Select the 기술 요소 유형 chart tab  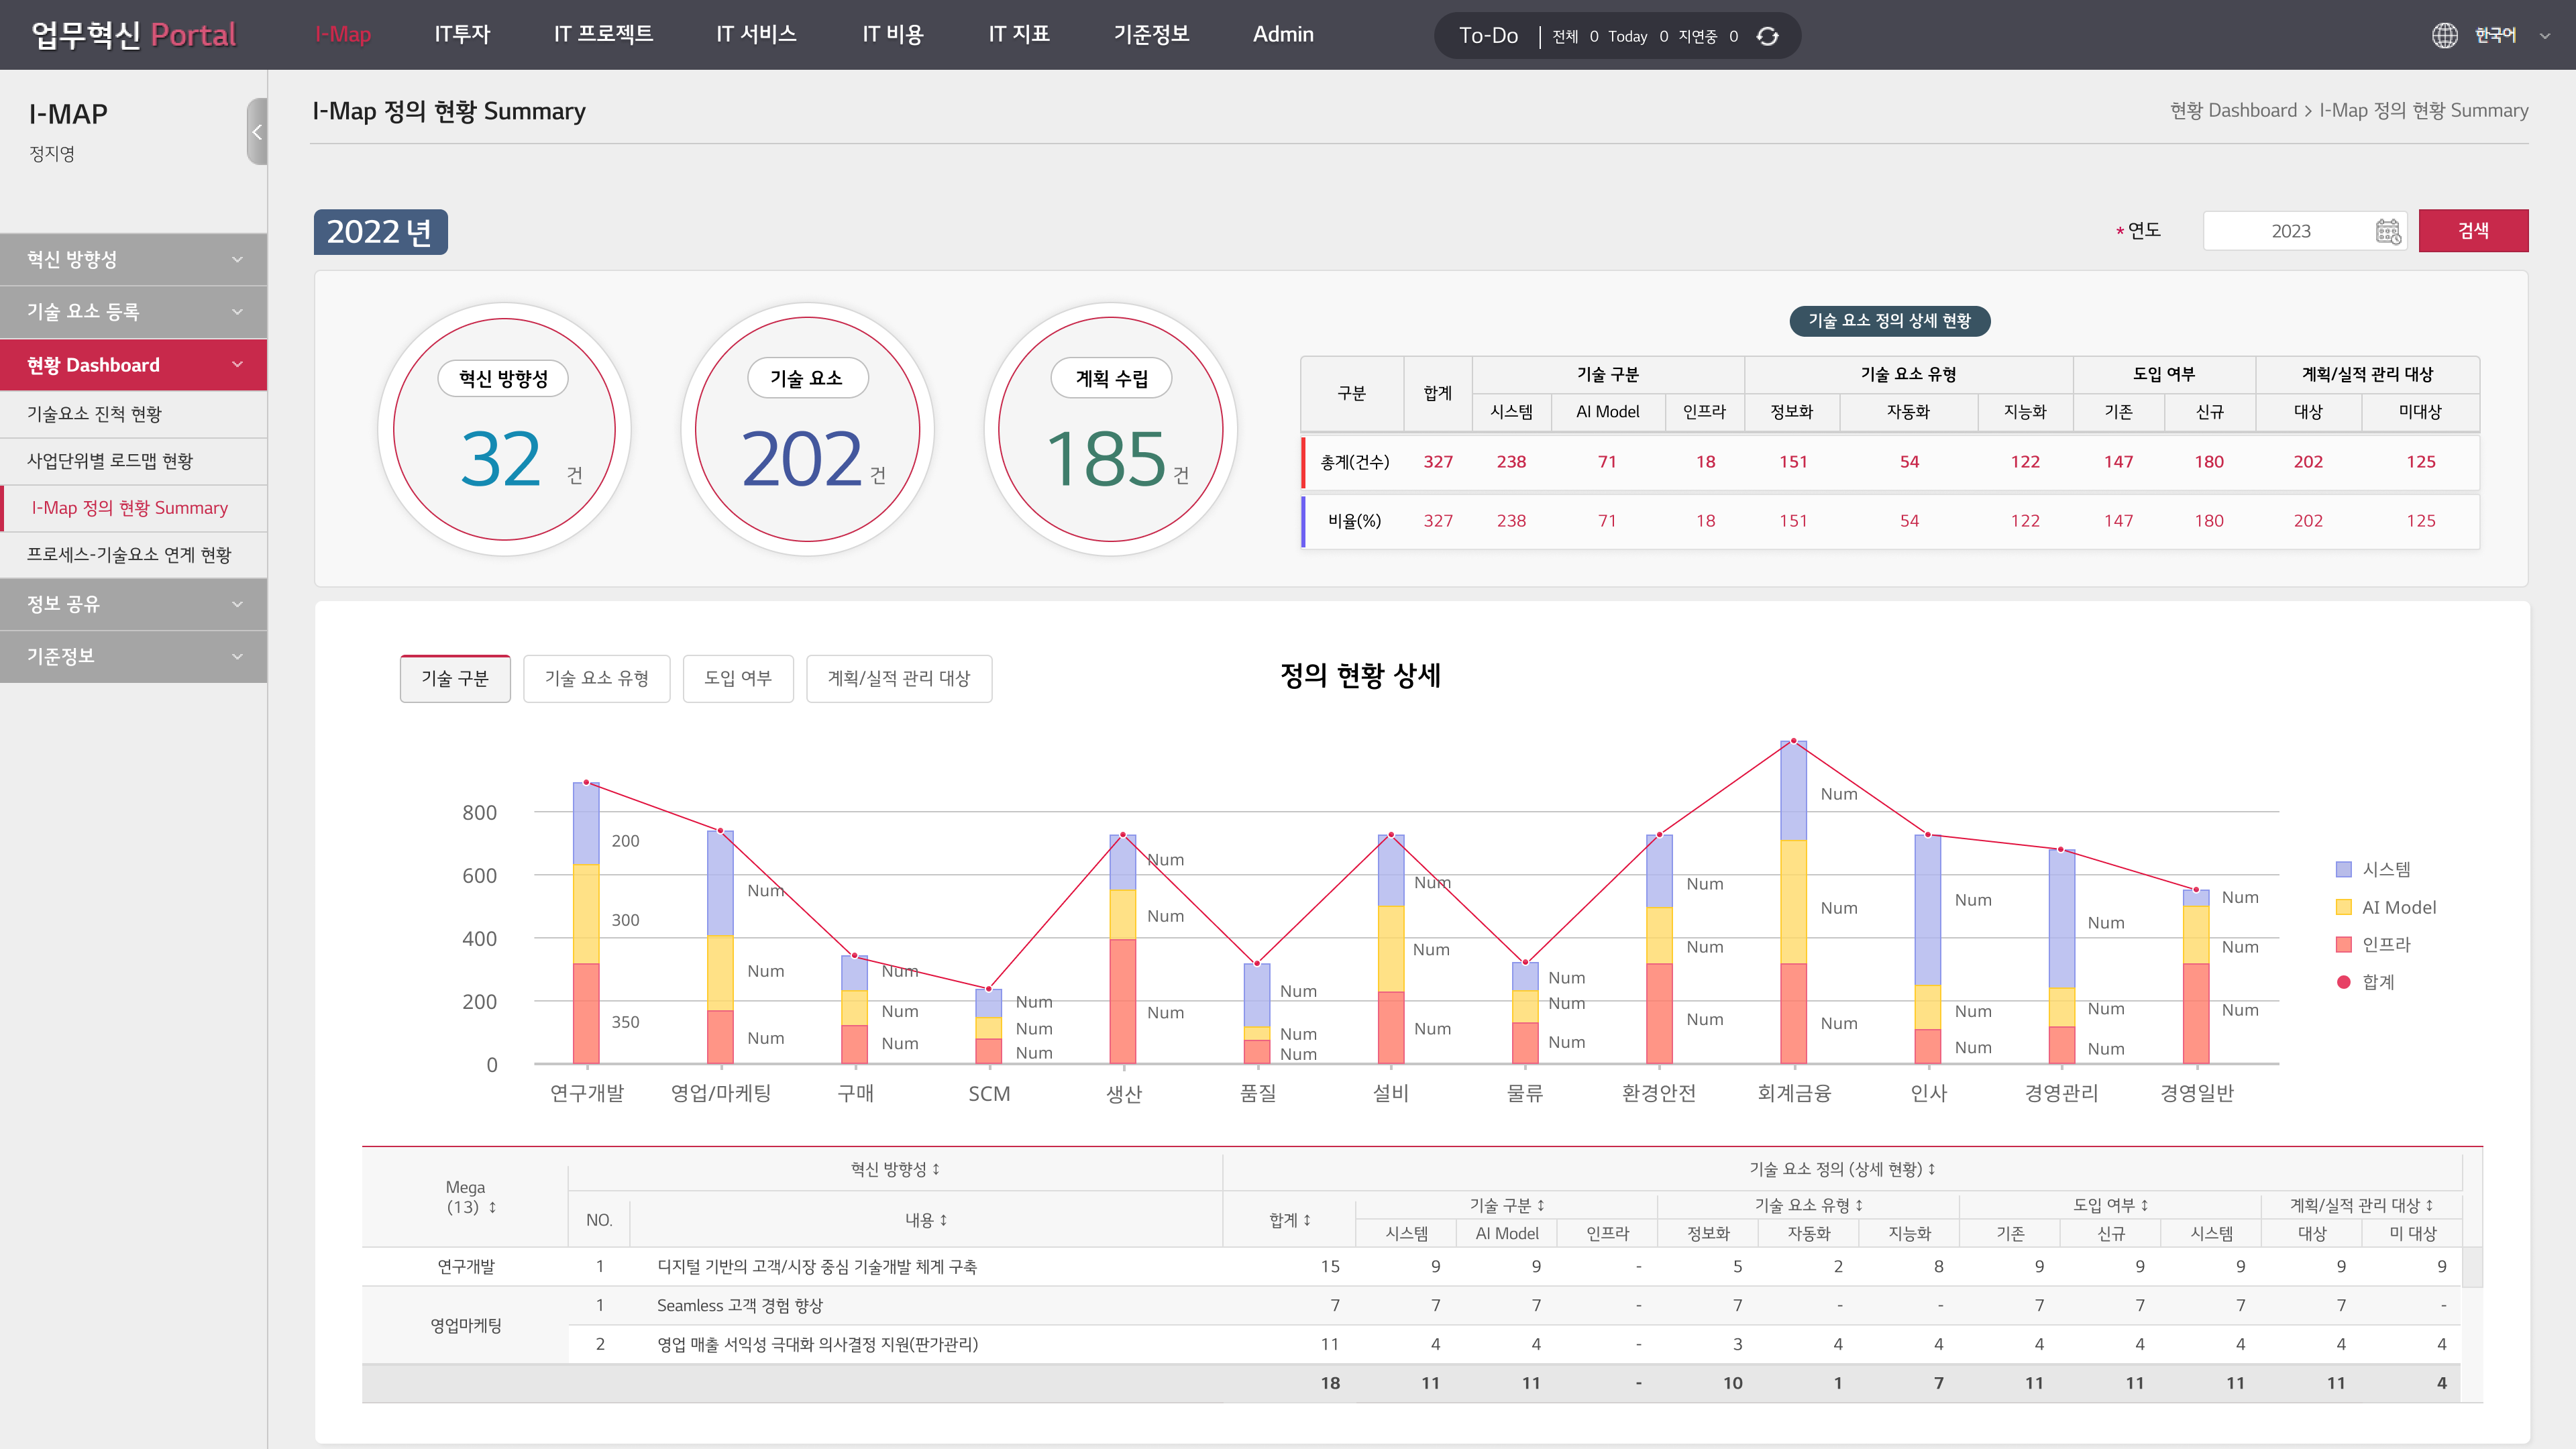[x=596, y=678]
